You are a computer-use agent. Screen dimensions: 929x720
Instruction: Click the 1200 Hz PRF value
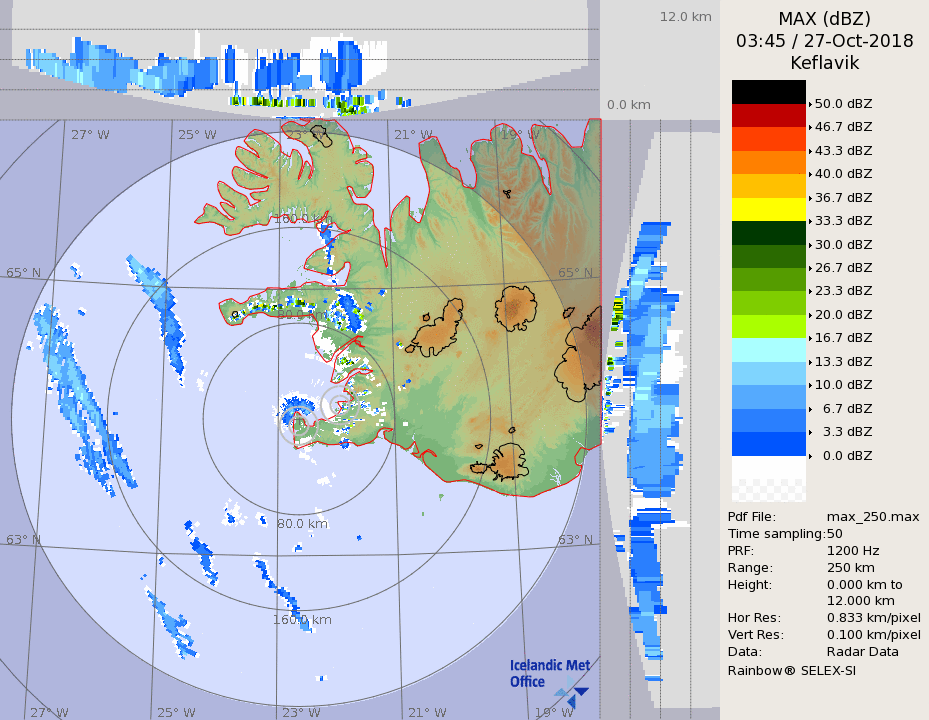[x=853, y=550]
